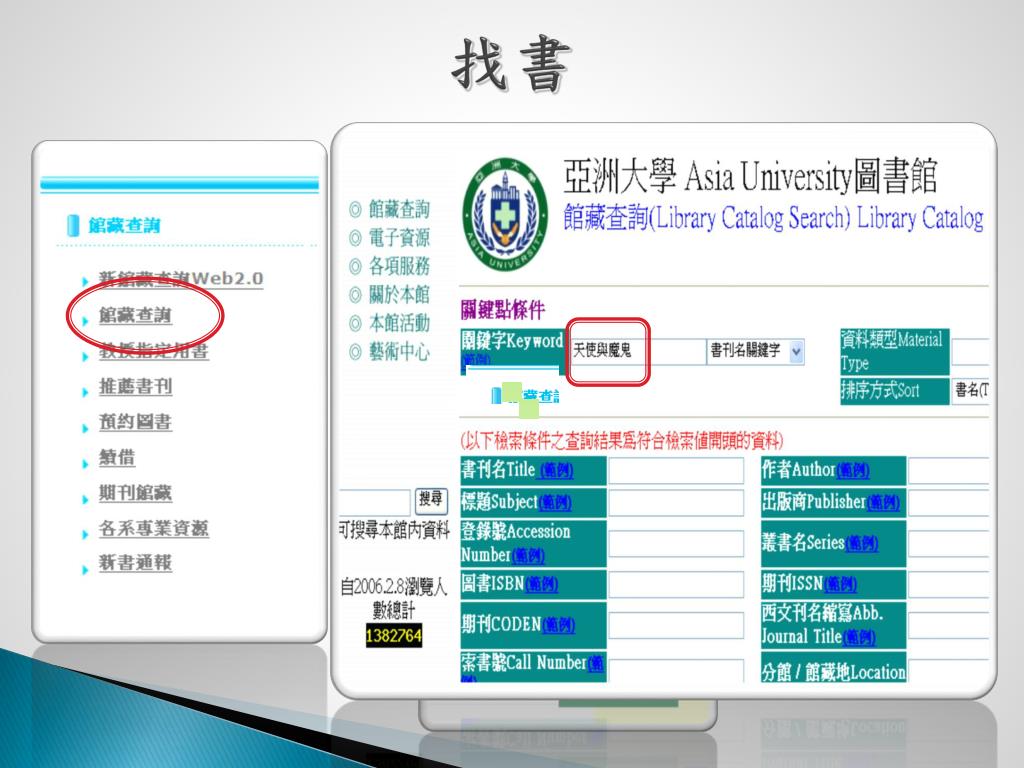Click the 關鍵點條件 heading text
This screenshot has width=1024, height=768.
[x=502, y=310]
